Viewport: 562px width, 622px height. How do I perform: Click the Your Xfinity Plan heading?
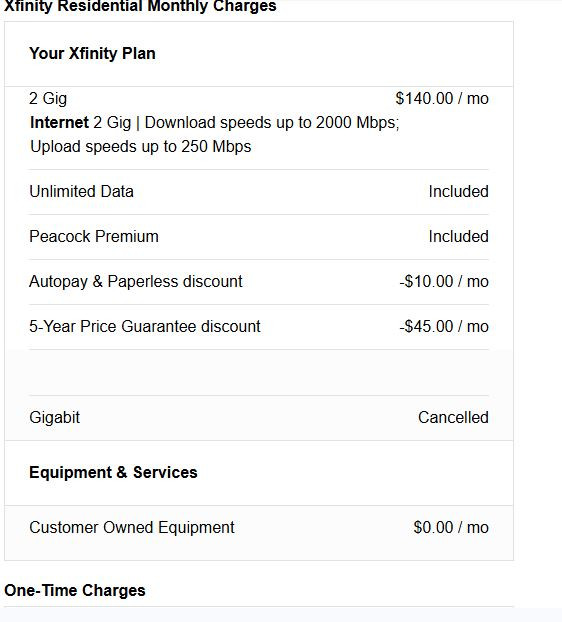click(92, 54)
